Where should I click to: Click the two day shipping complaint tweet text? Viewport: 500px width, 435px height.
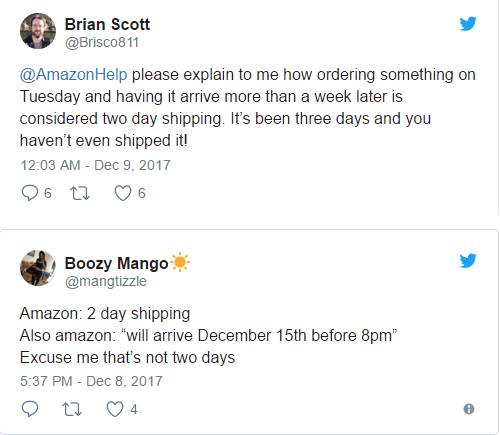click(247, 107)
